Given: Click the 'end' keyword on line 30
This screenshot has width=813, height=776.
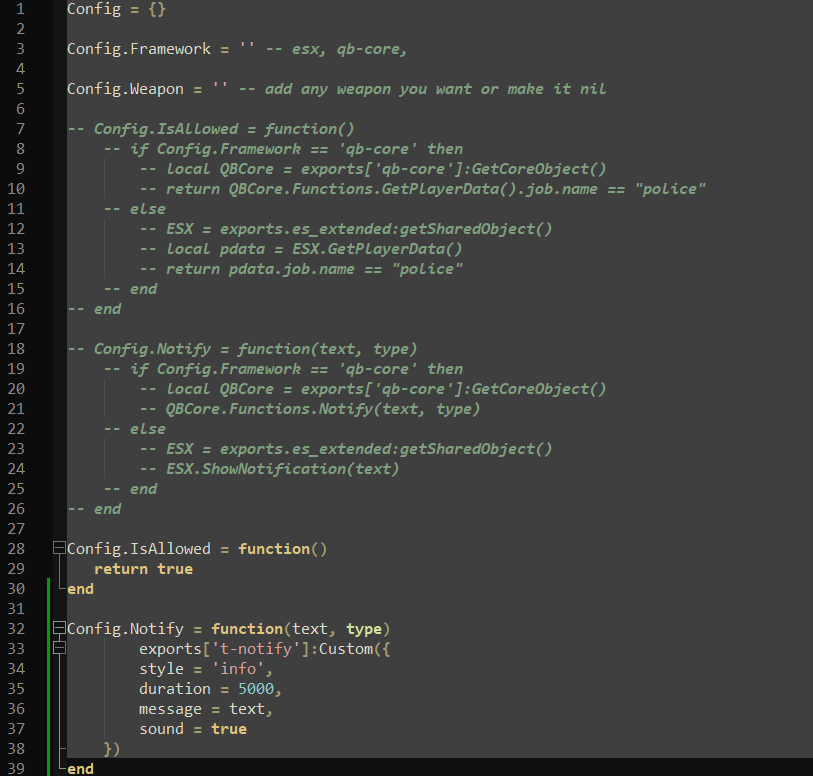Looking at the screenshot, I should 80,589.
